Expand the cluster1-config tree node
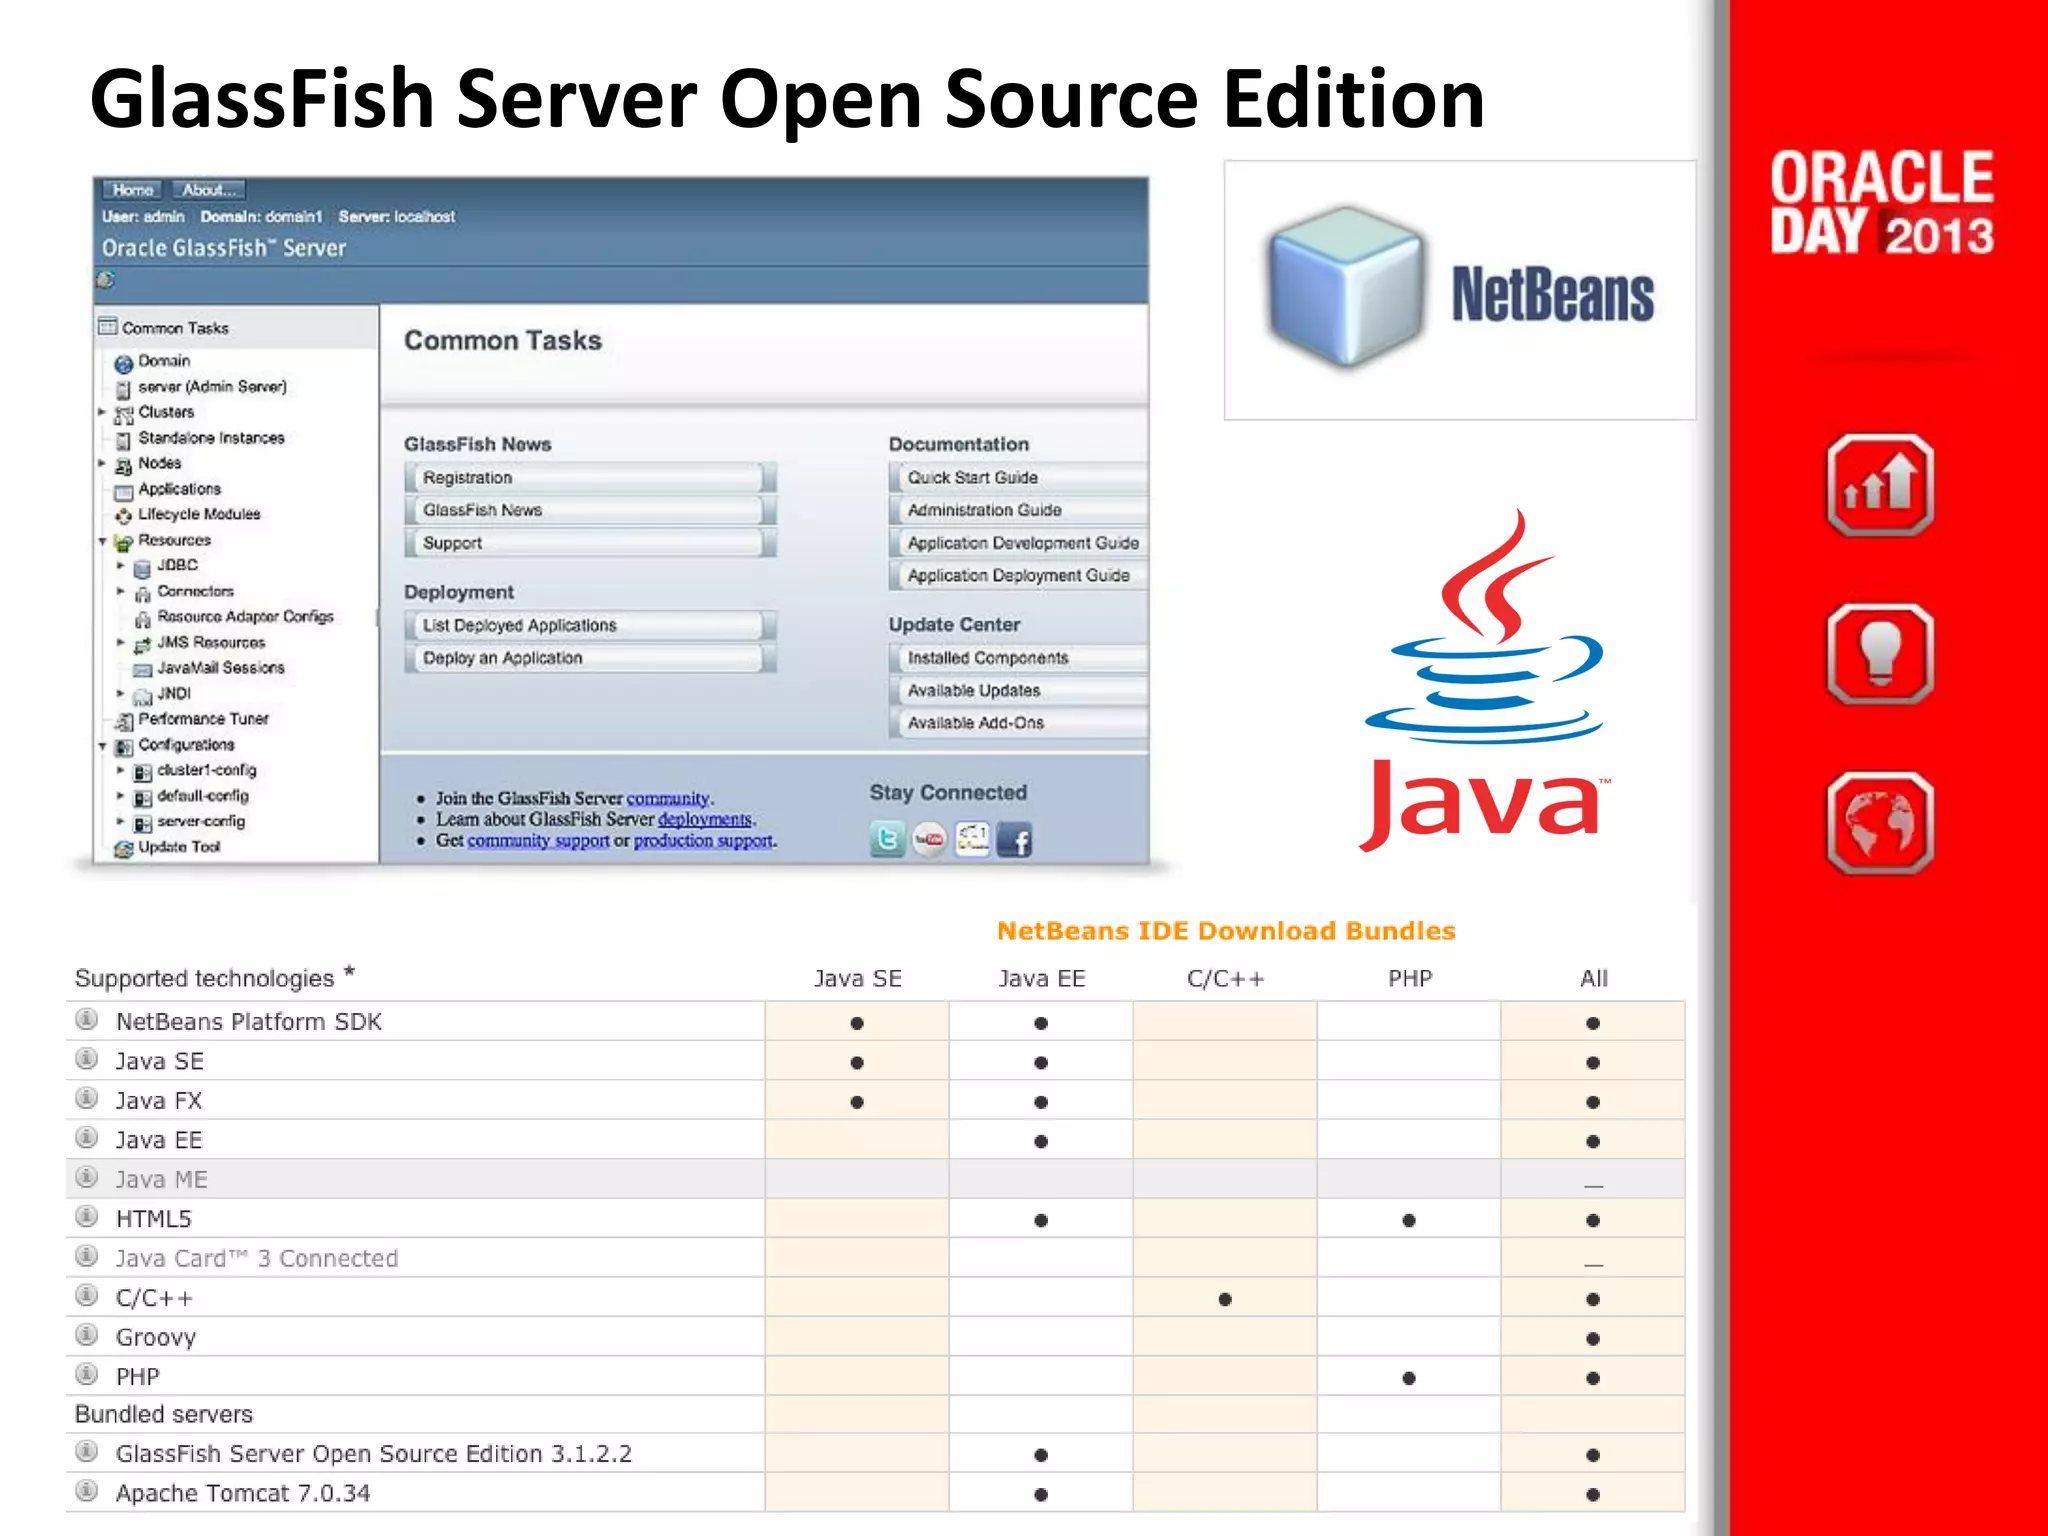This screenshot has width=2048, height=1536. (121, 770)
